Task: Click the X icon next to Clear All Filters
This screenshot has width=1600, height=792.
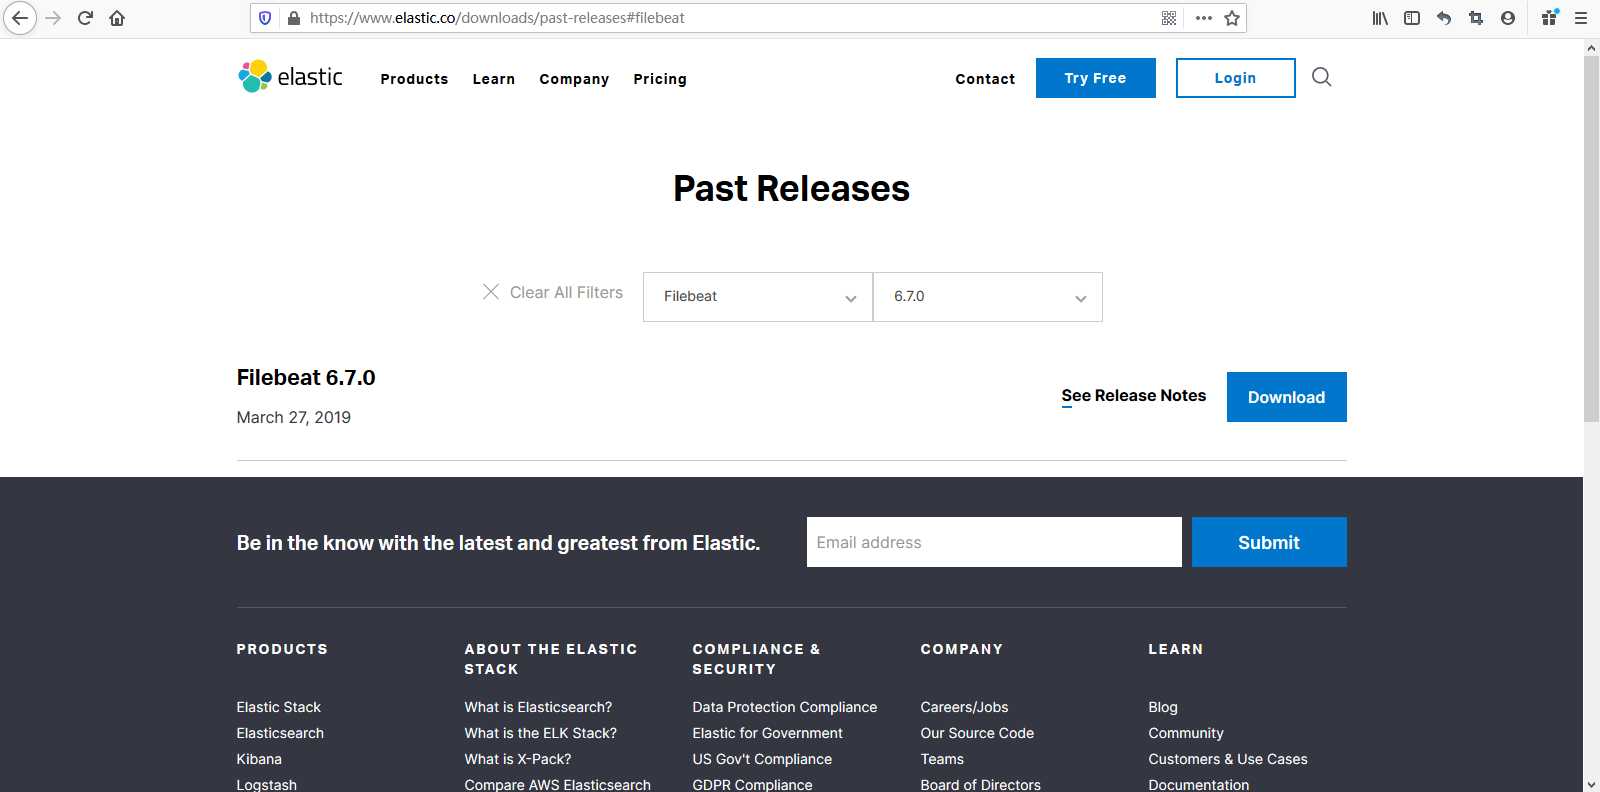Action: 491,291
